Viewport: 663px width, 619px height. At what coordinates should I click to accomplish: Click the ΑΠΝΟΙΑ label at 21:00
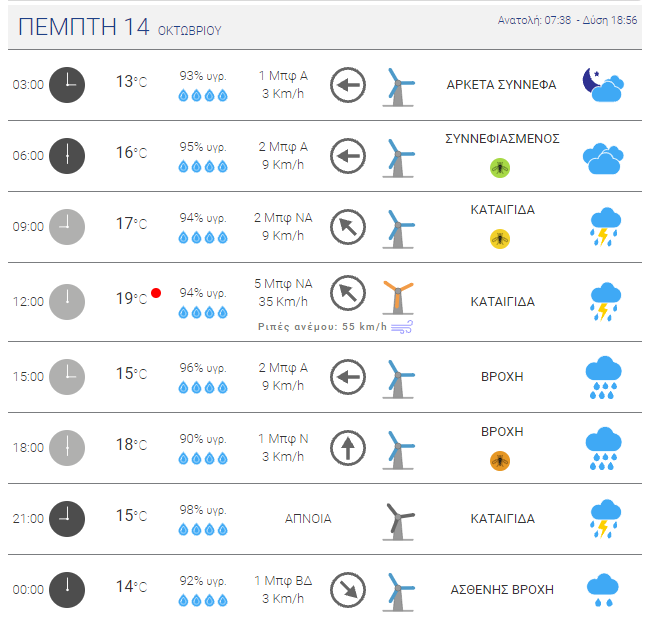pos(308,519)
